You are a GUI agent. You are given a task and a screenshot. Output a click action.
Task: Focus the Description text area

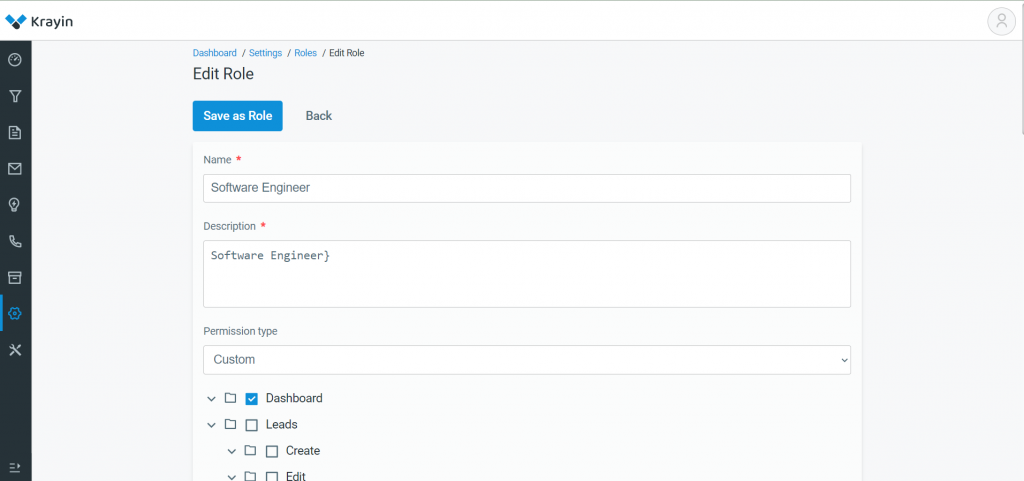pos(527,274)
